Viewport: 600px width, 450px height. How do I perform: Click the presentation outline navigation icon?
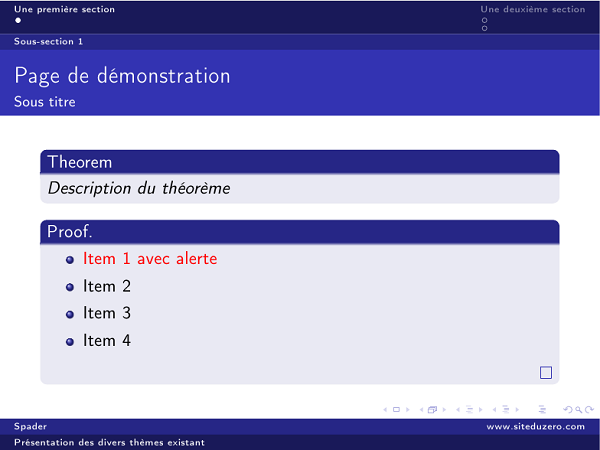point(542,409)
